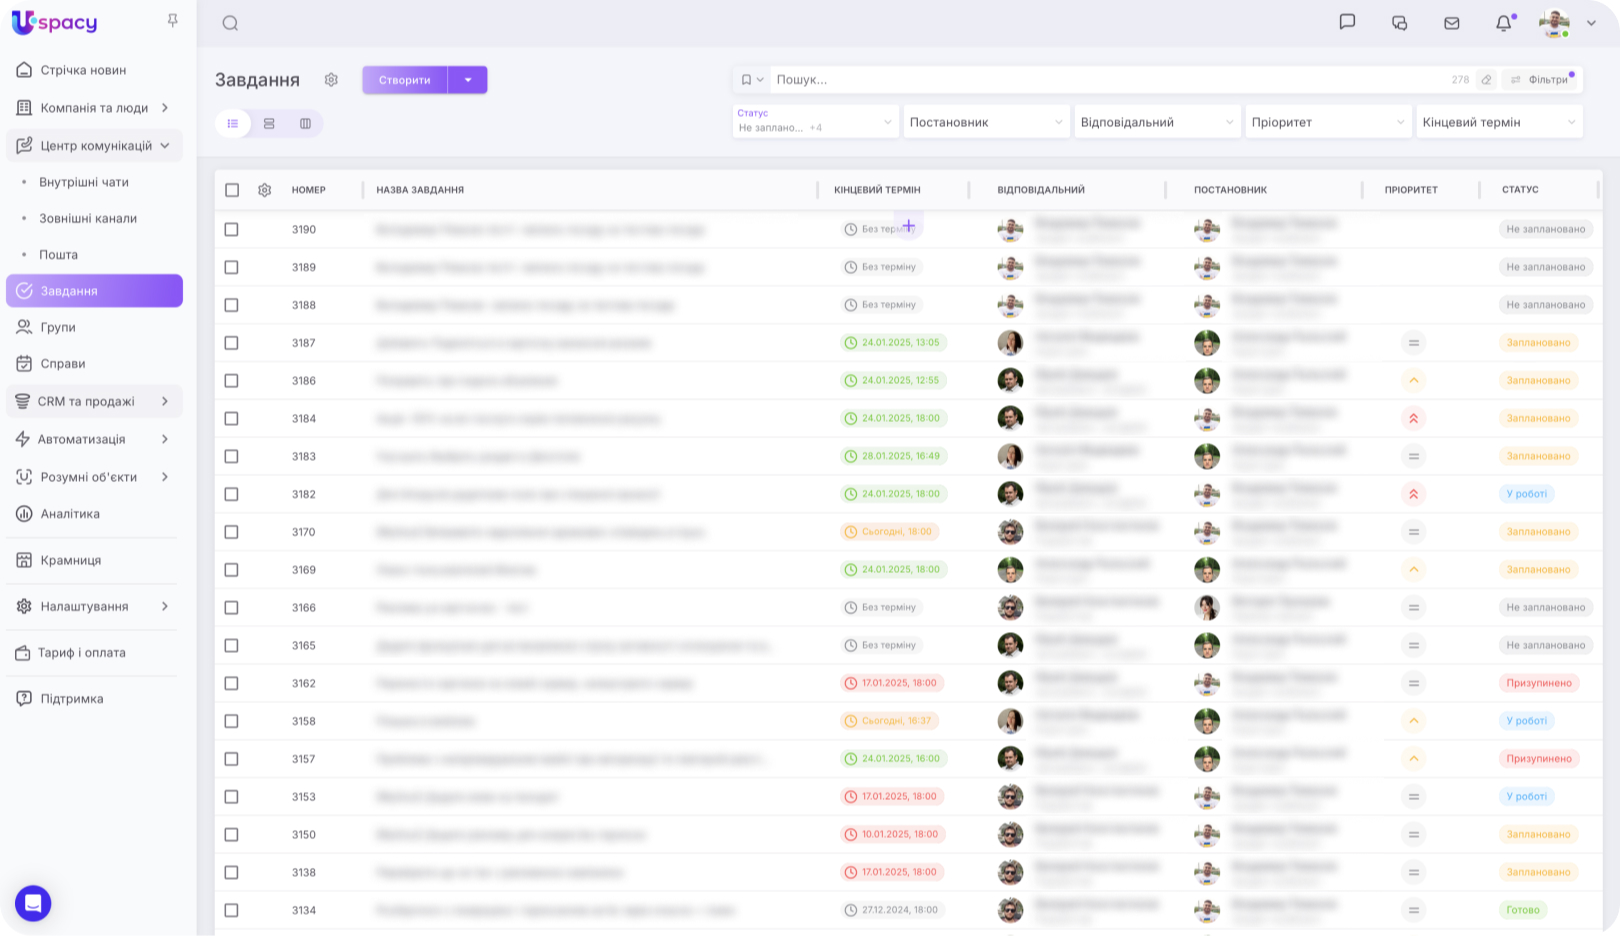
Task: Check the box for task 3170
Action: 231,532
